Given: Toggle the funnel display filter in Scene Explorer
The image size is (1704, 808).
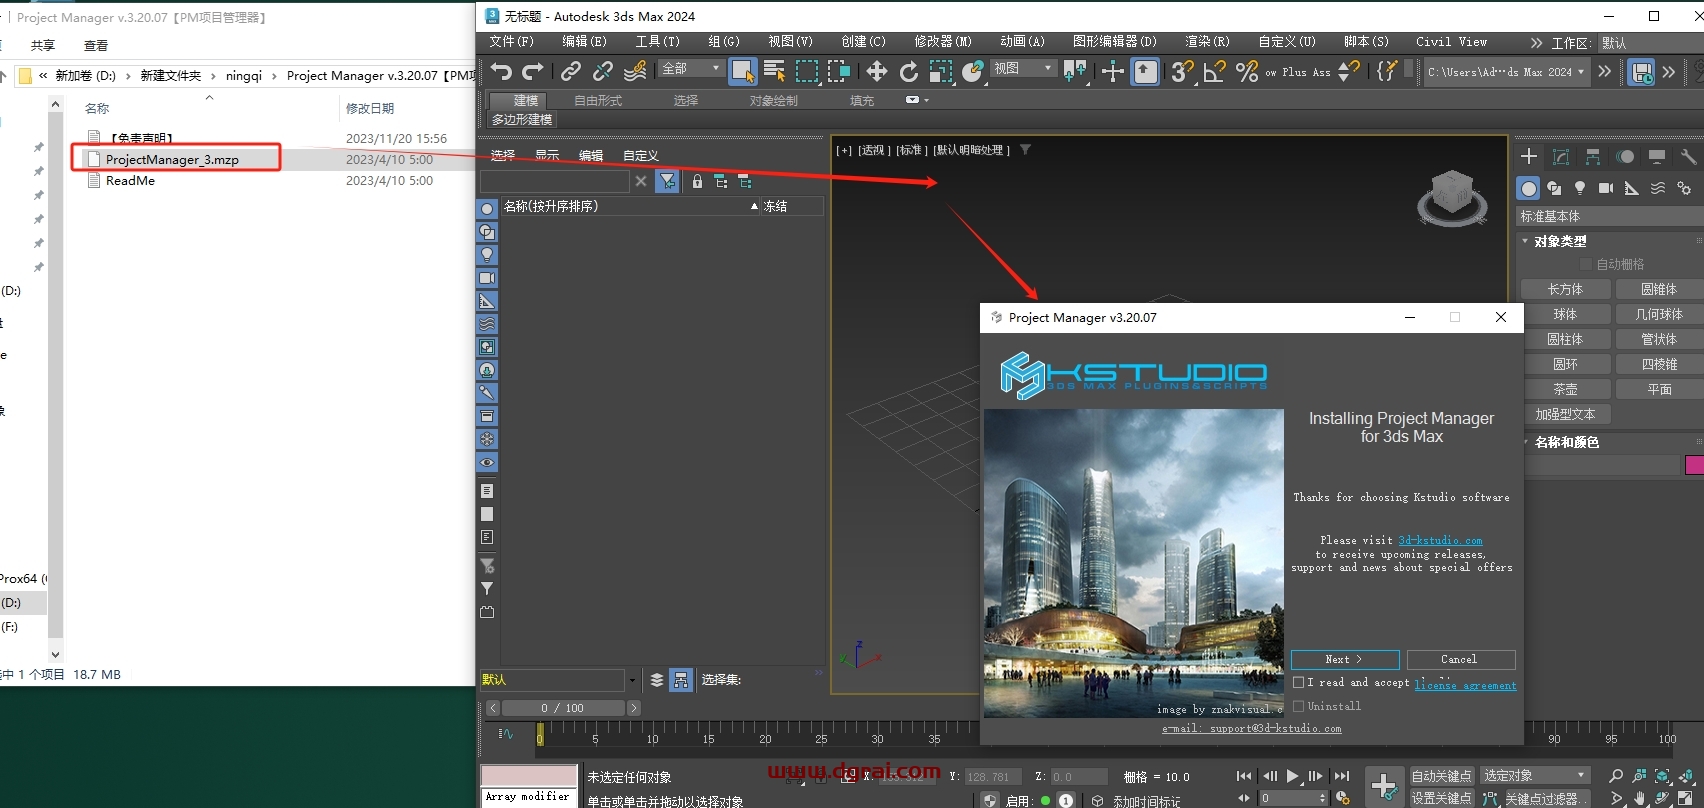Looking at the screenshot, I should pos(668,181).
